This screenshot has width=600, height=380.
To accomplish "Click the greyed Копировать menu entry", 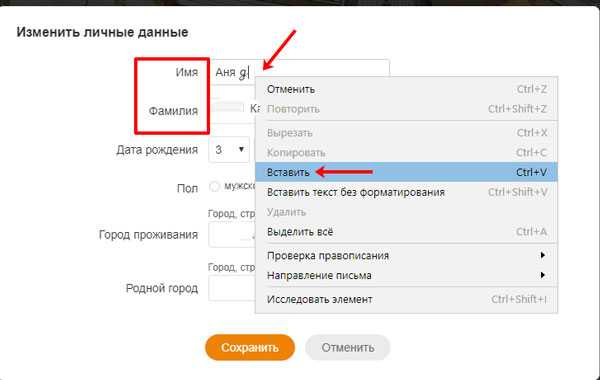I will point(406,153).
